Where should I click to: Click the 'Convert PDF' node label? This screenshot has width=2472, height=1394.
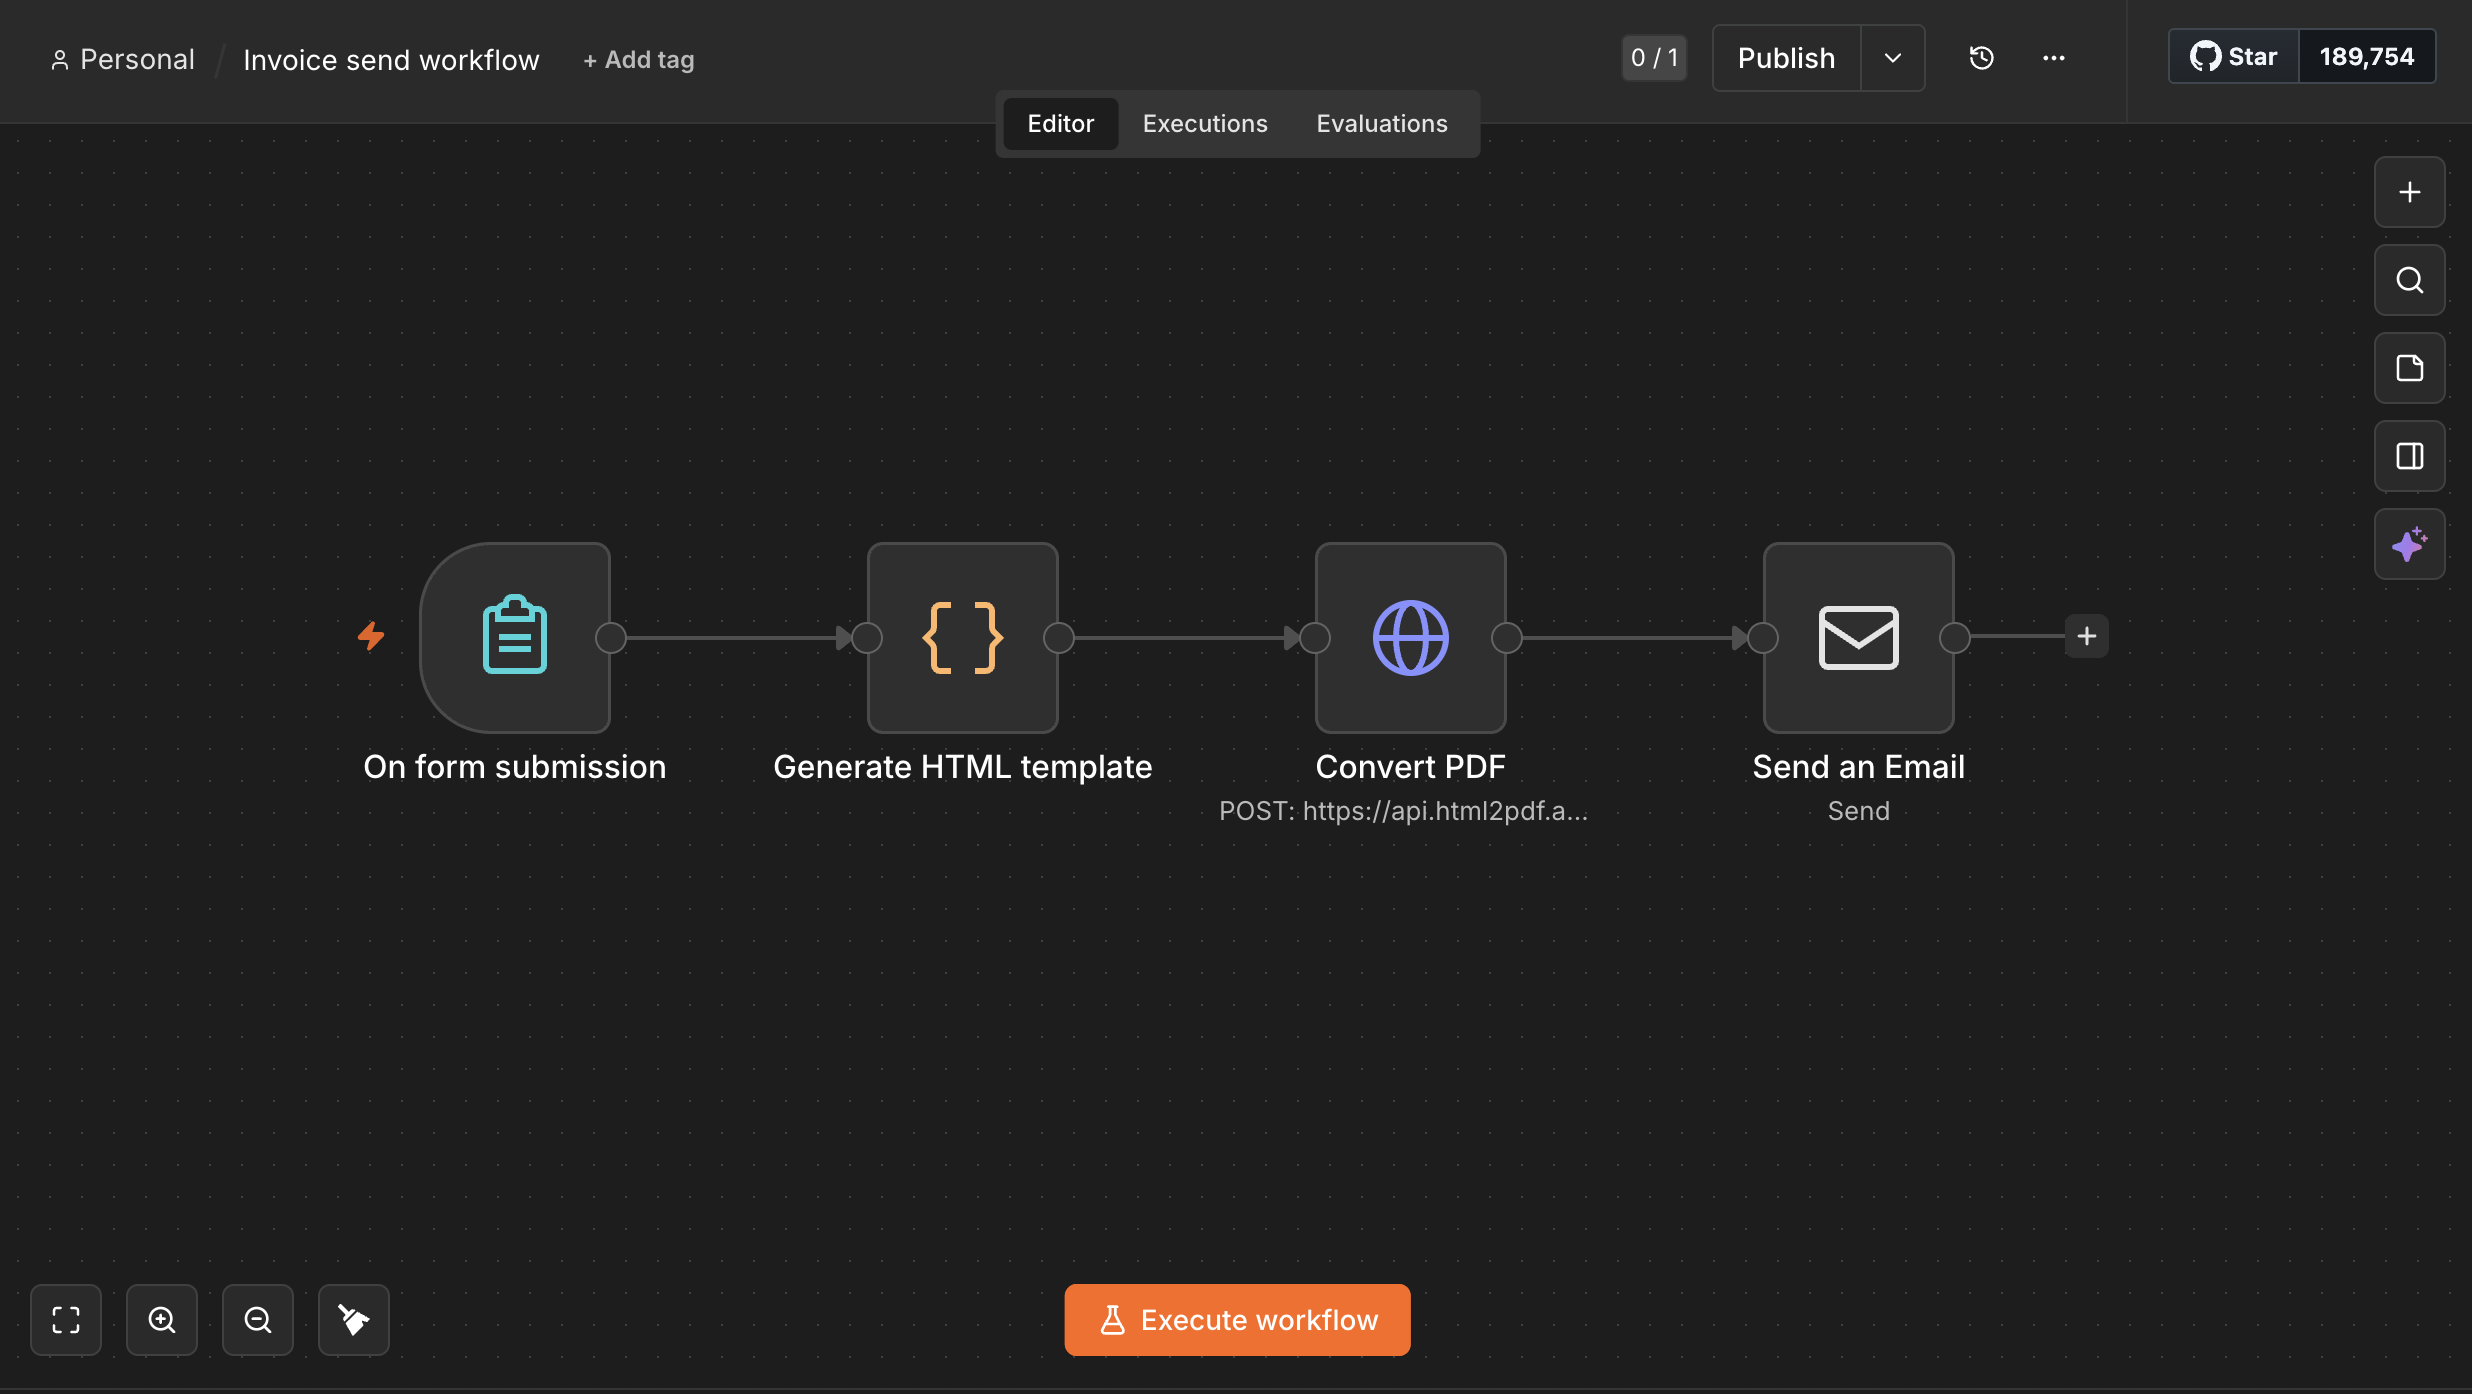pos(1410,767)
